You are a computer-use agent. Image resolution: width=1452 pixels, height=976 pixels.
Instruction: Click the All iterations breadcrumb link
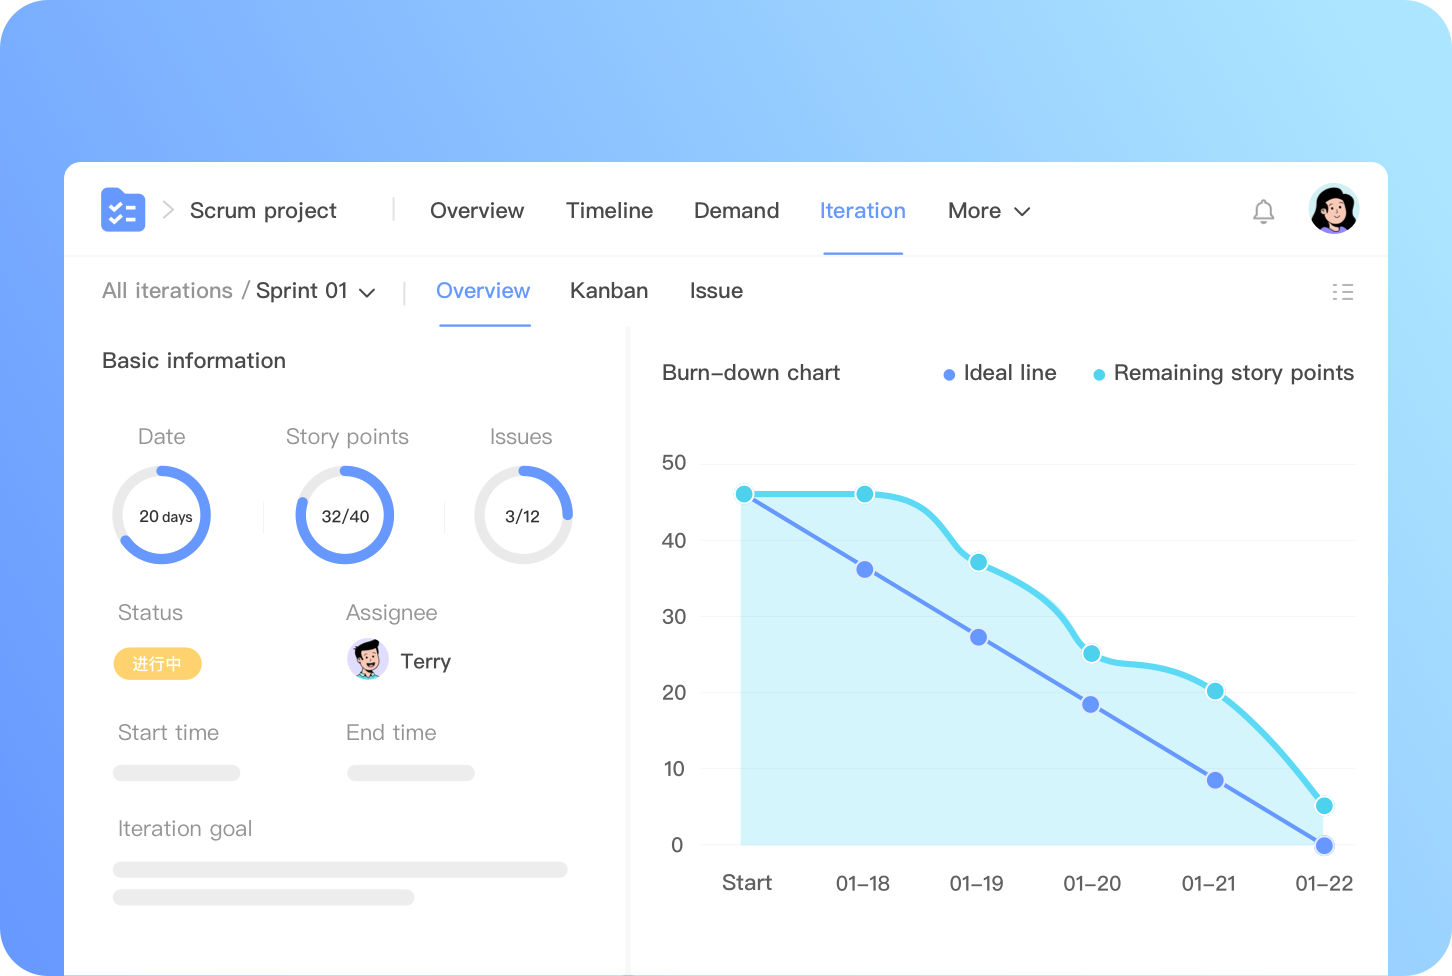167,291
